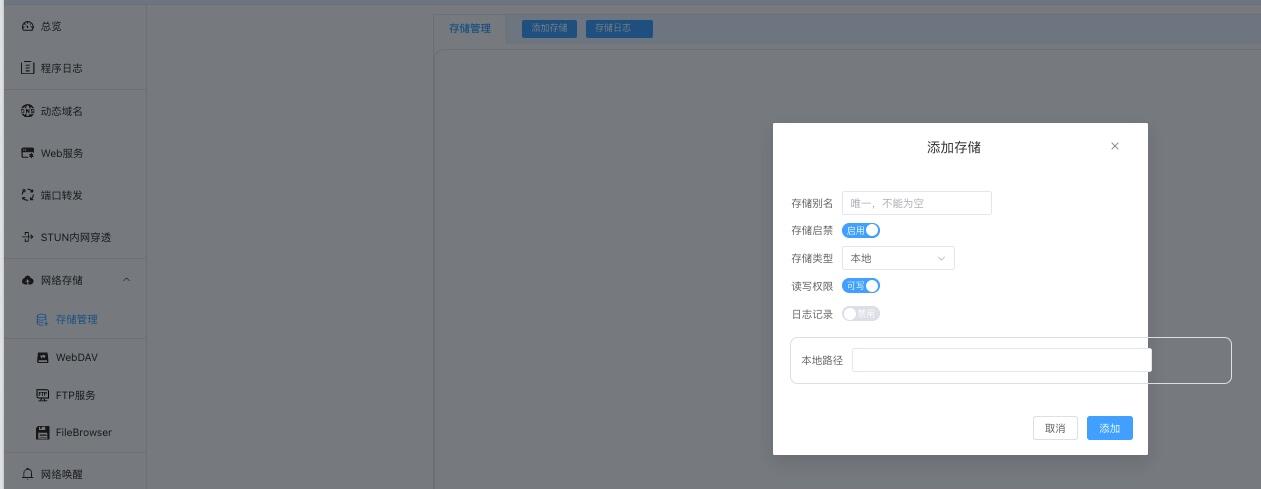Select FTP服务 submenu entry
Viewport: 1261px width, 489px height.
73,395
